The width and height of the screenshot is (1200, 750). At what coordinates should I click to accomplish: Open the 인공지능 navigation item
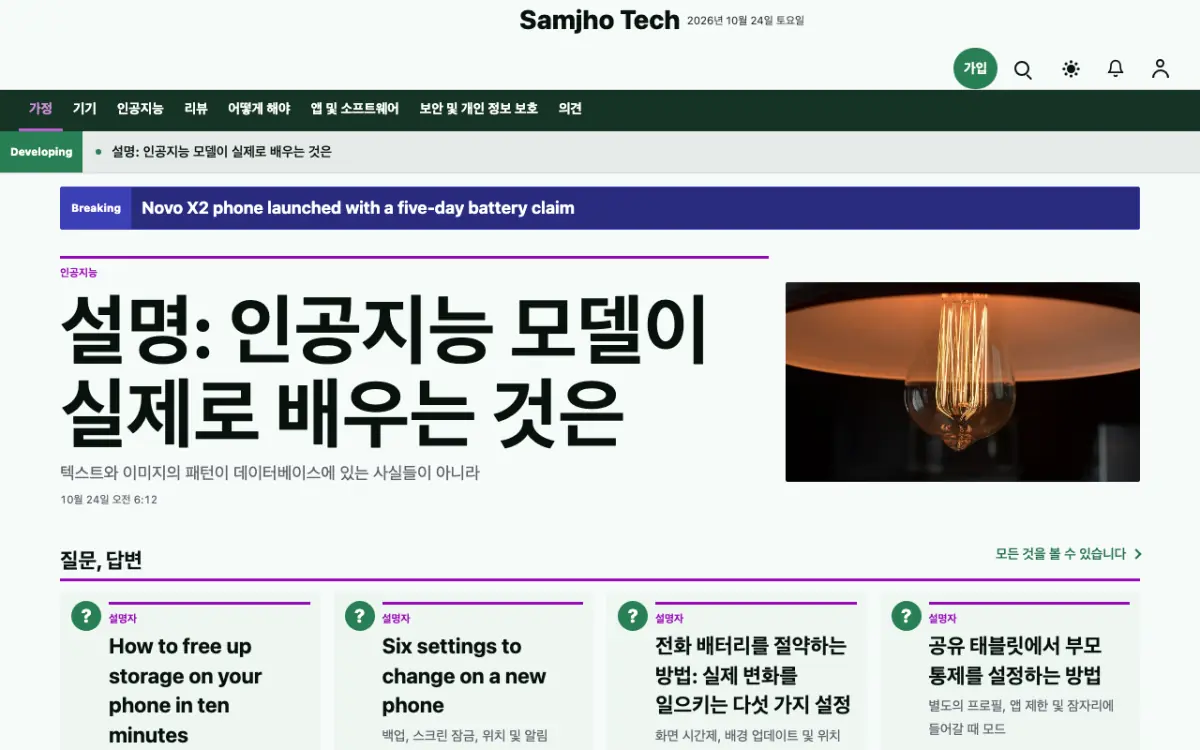[140, 109]
